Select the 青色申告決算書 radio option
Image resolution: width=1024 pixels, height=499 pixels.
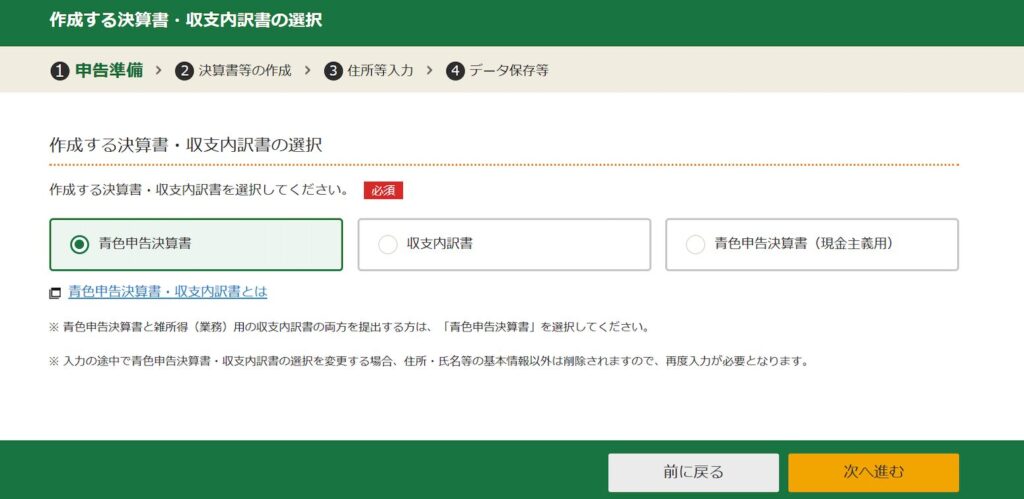coord(80,245)
